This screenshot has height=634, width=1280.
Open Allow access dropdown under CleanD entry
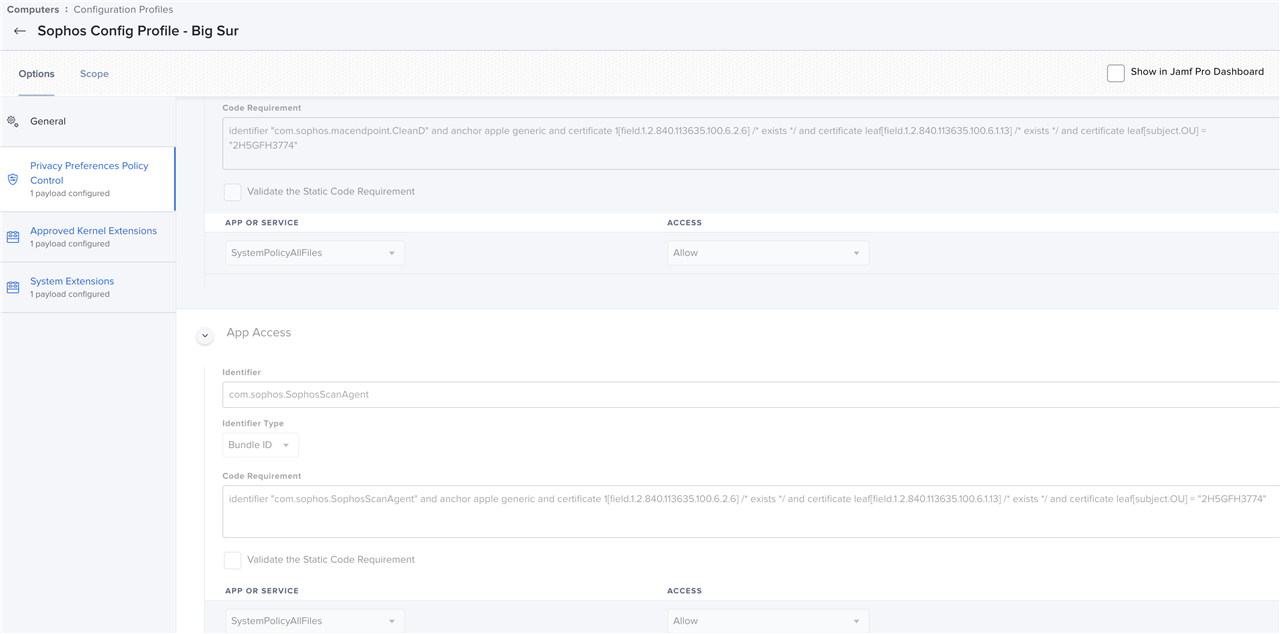pos(768,253)
